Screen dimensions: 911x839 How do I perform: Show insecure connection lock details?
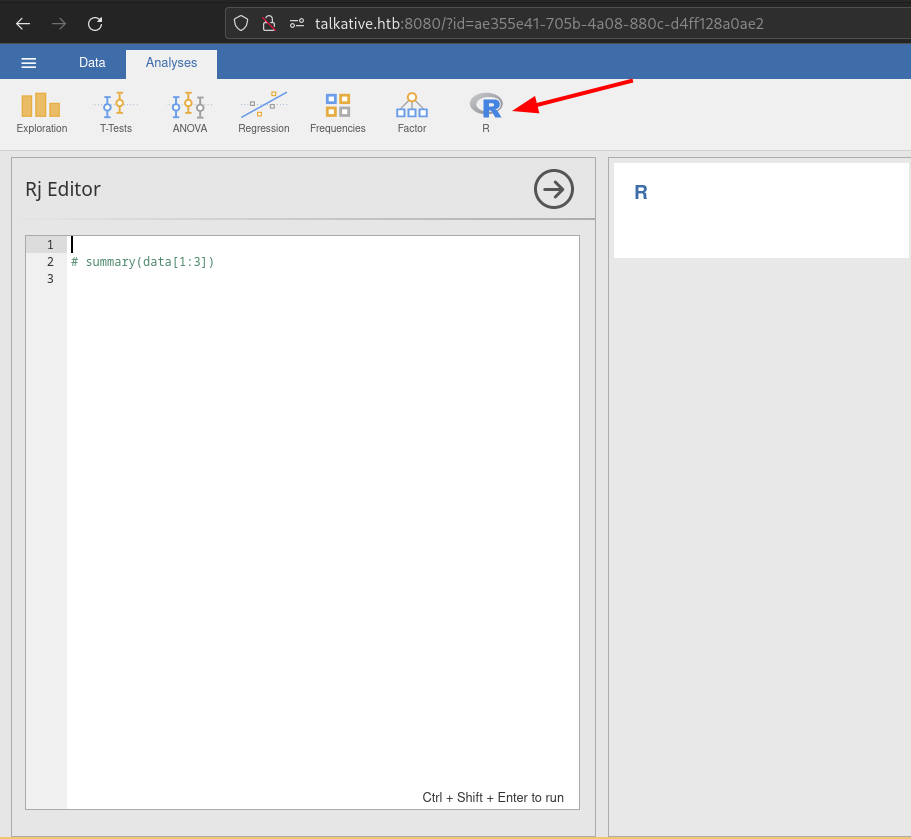point(268,23)
